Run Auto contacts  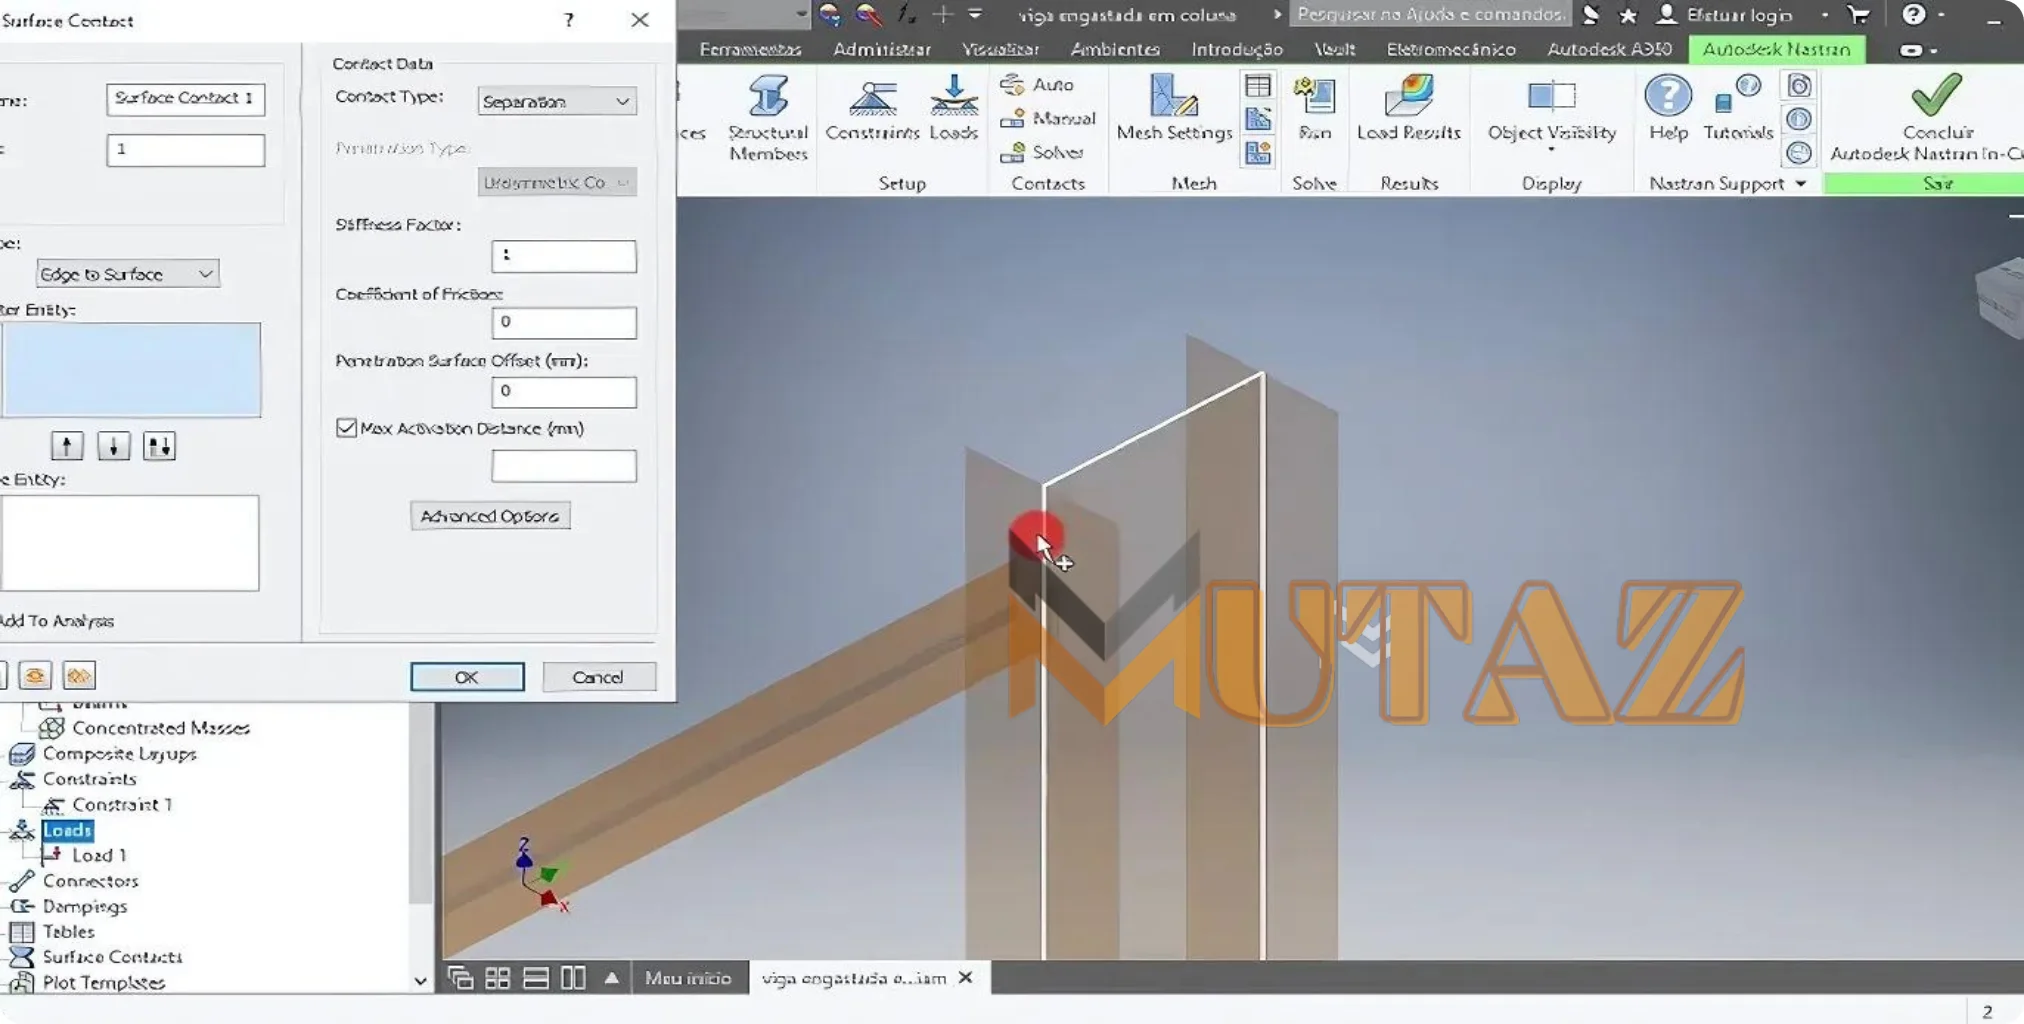tap(1037, 85)
